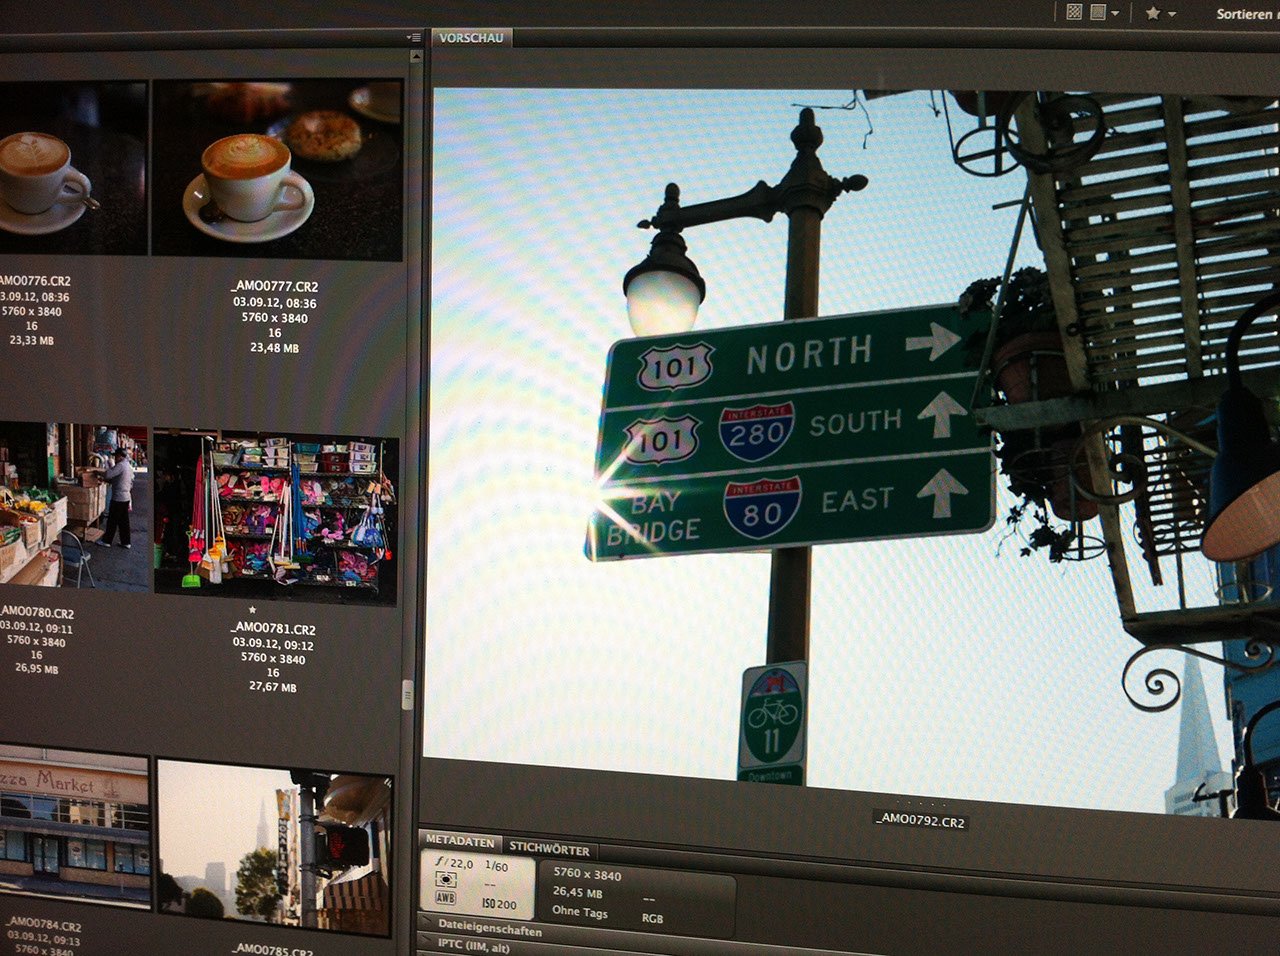Click the metering mode icon in metadata placard

(446, 880)
